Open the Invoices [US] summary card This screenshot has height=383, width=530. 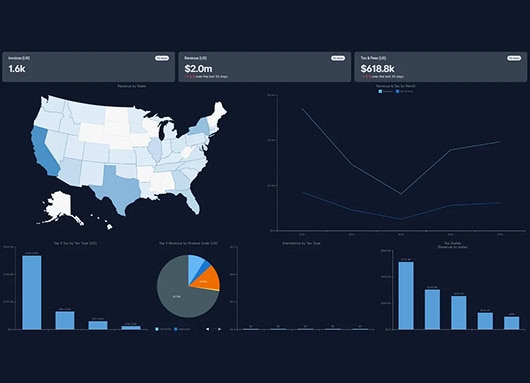point(89,67)
